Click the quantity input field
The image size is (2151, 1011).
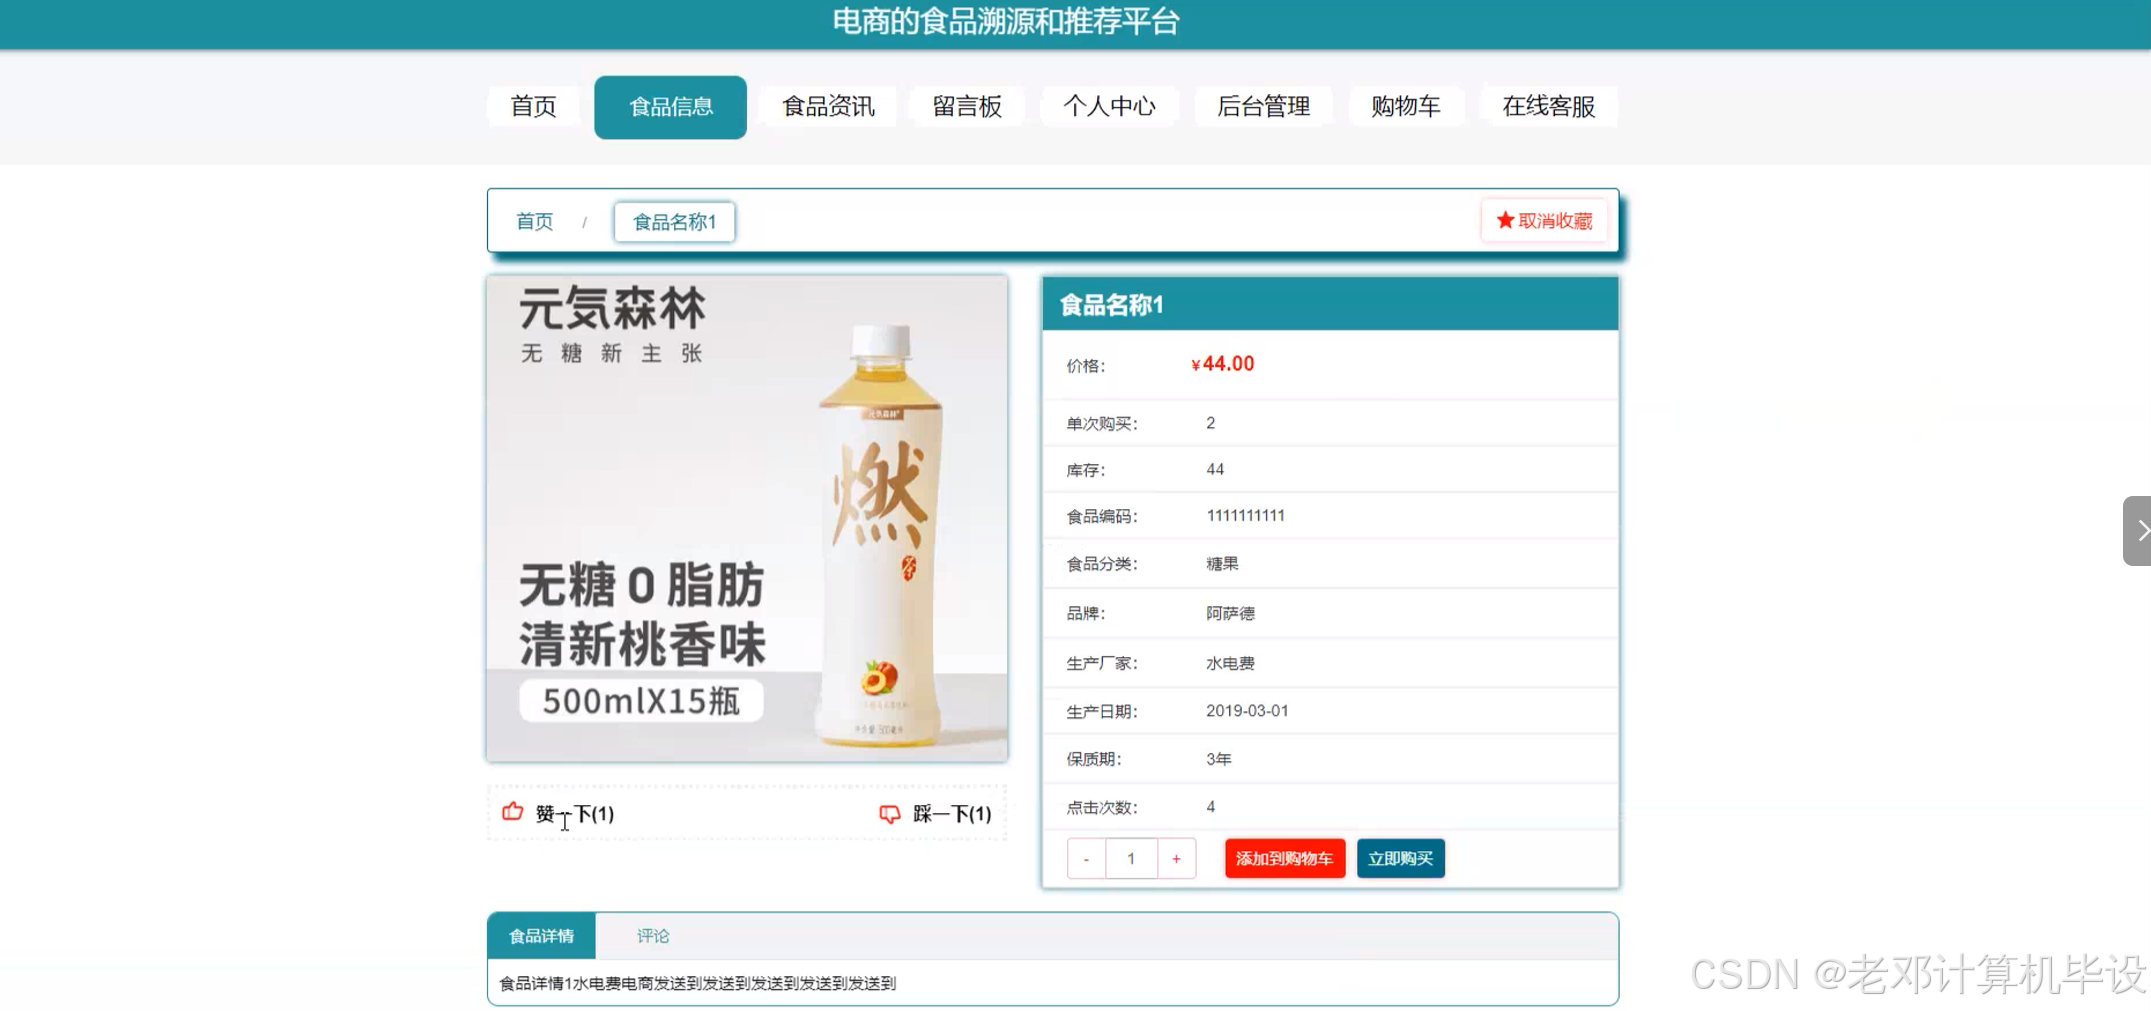tap(1131, 858)
